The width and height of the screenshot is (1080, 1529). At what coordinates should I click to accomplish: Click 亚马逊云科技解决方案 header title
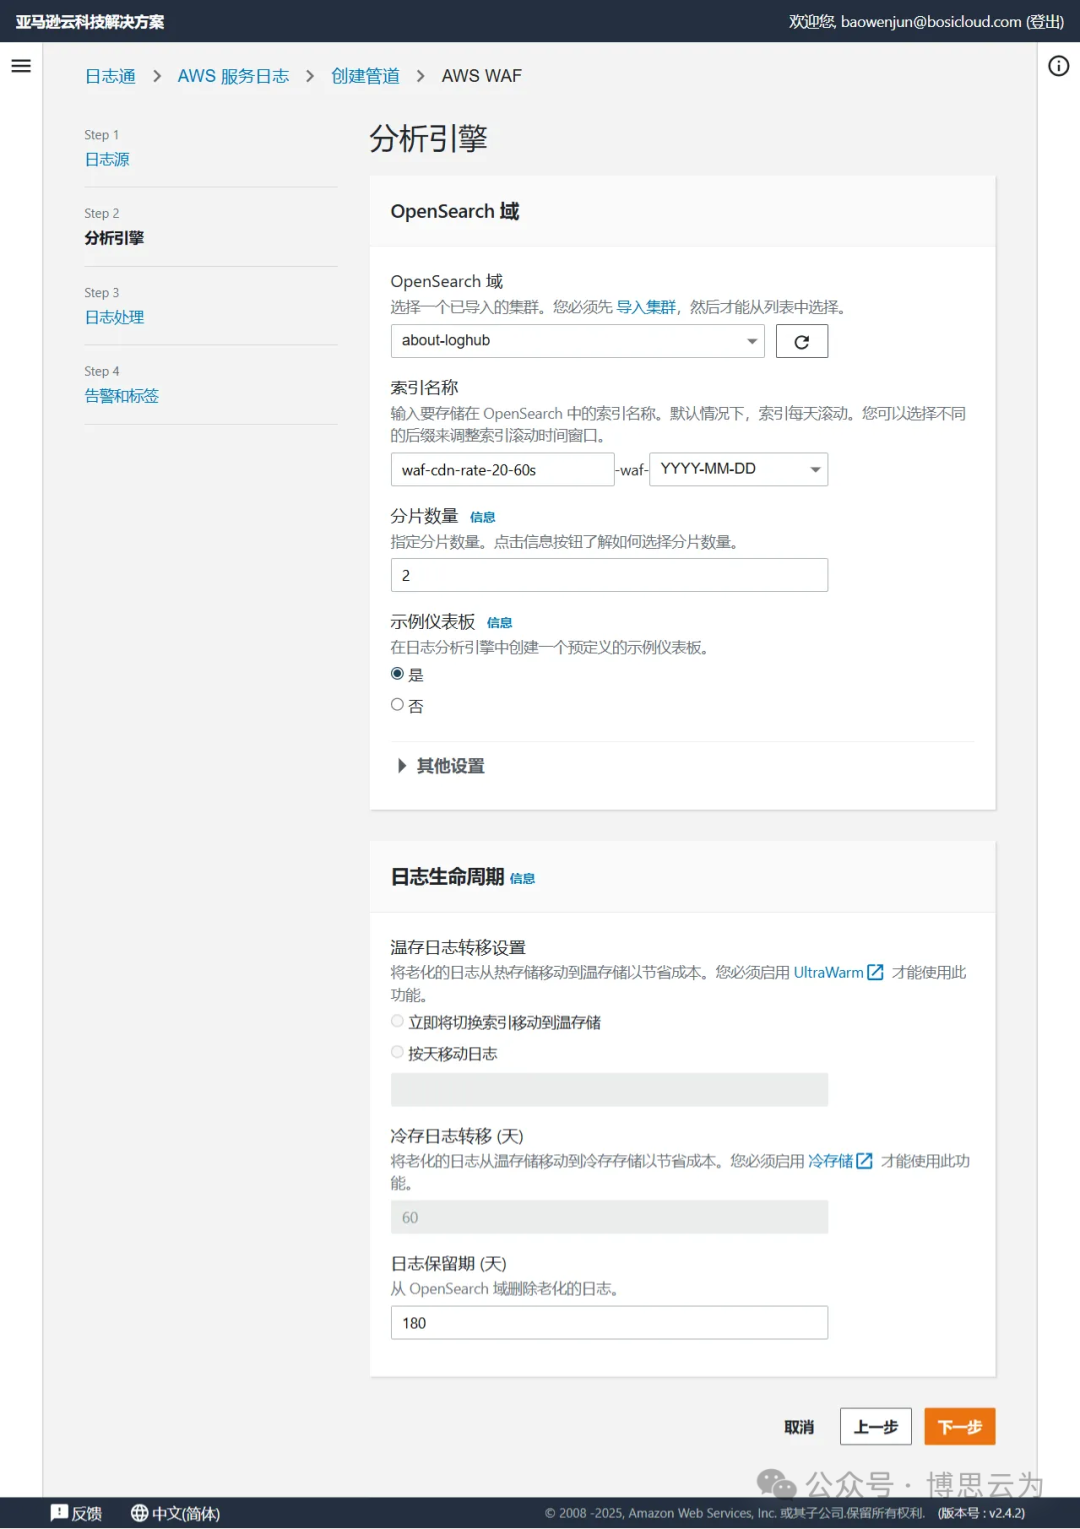[x=90, y=22]
